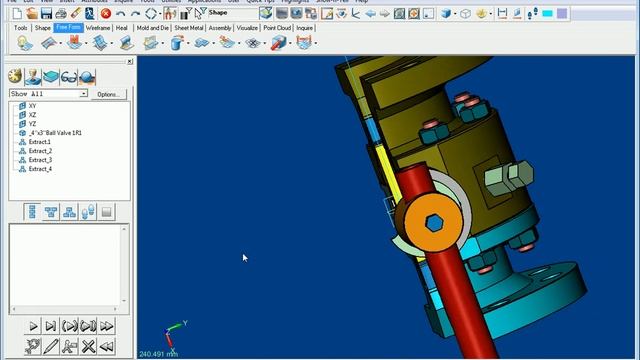The image size is (640, 360).
Task: Click the running man exit icon
Action: (90, 13)
